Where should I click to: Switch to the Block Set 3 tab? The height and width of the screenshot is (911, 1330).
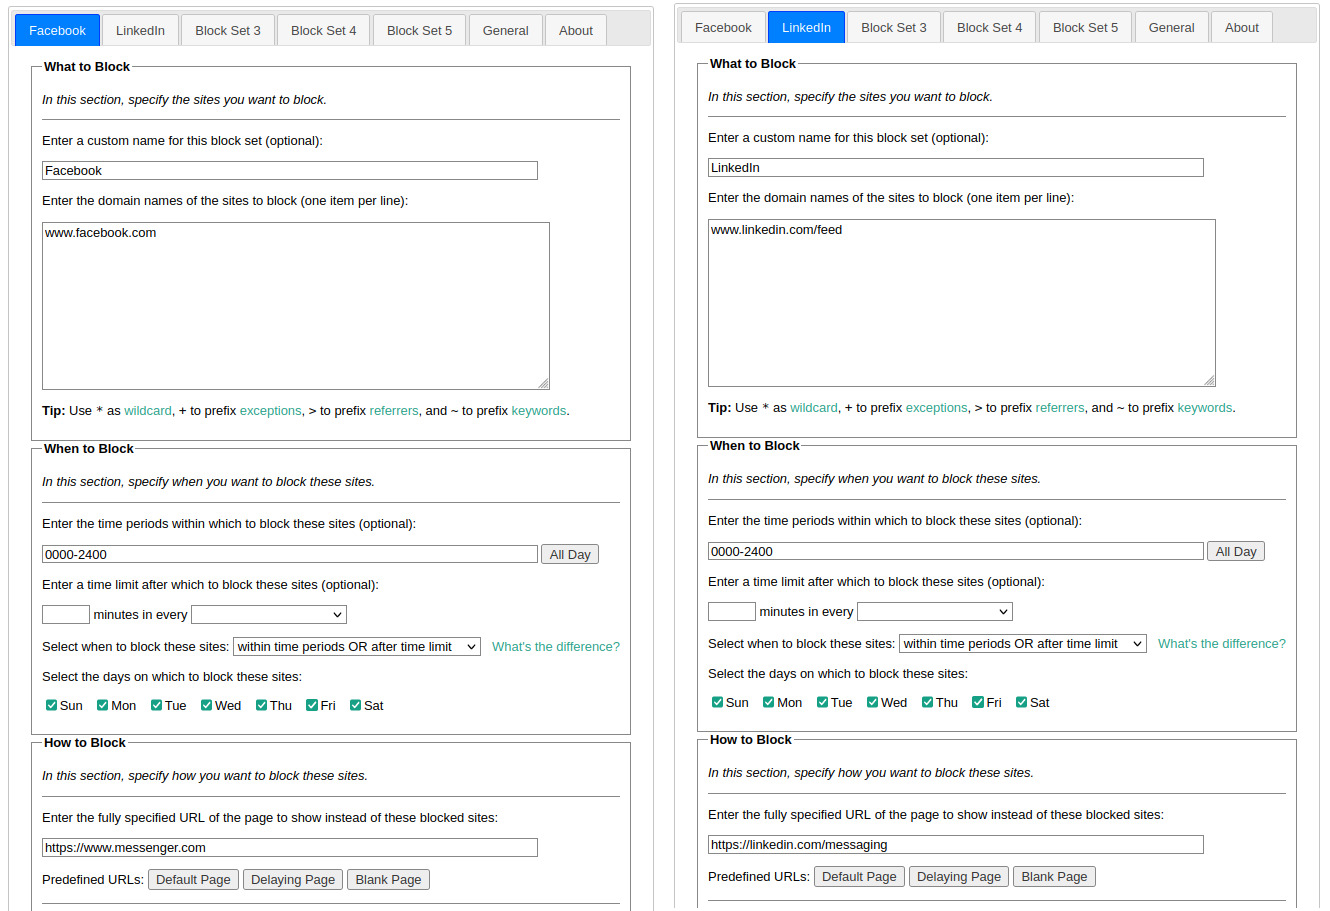point(227,29)
